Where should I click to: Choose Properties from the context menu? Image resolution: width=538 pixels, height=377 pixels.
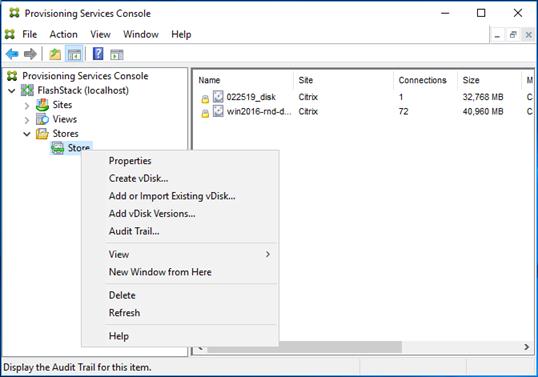pos(130,161)
